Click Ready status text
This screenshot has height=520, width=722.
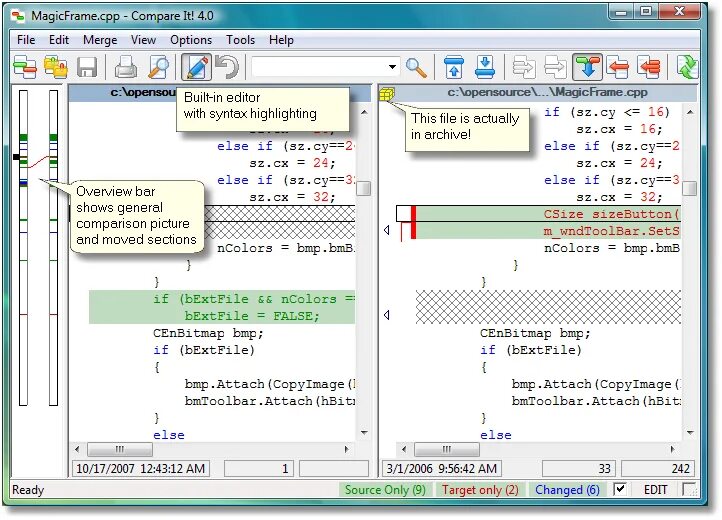pos(28,490)
